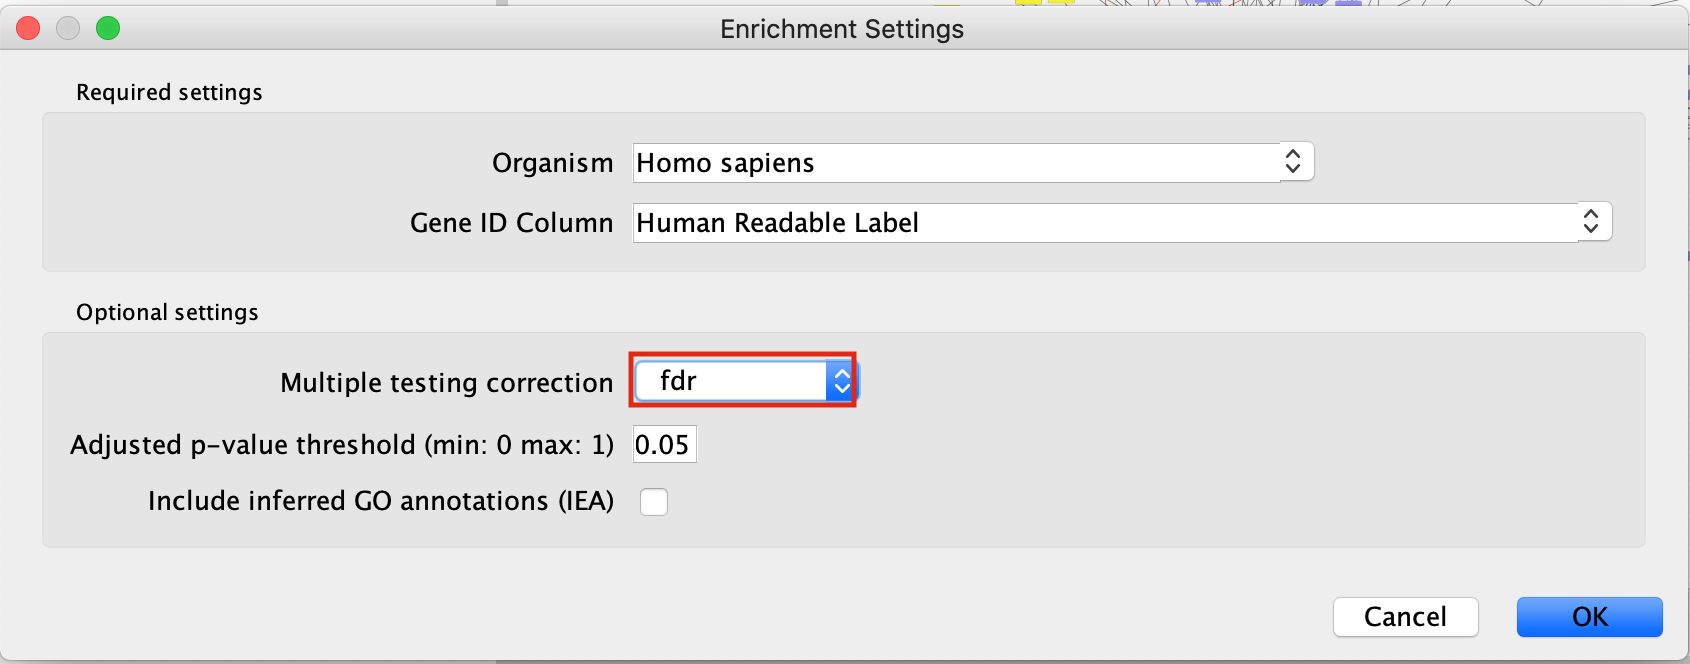Enable Include inferred GO annotations checkbox

(654, 502)
